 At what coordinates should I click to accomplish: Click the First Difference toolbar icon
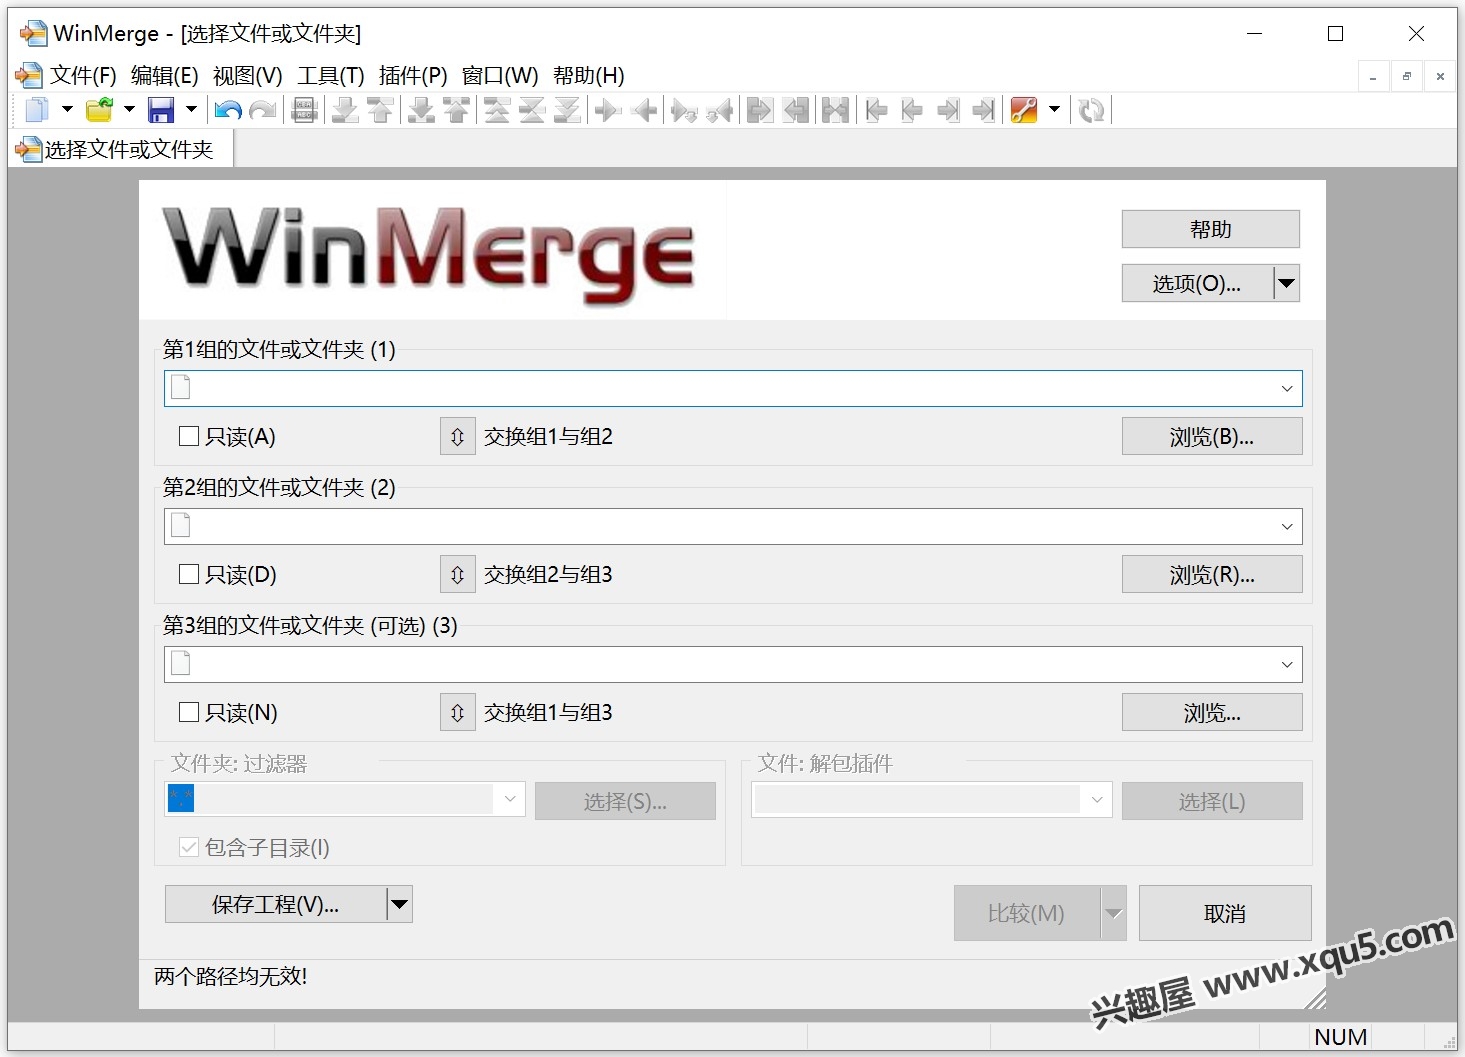pos(497,110)
